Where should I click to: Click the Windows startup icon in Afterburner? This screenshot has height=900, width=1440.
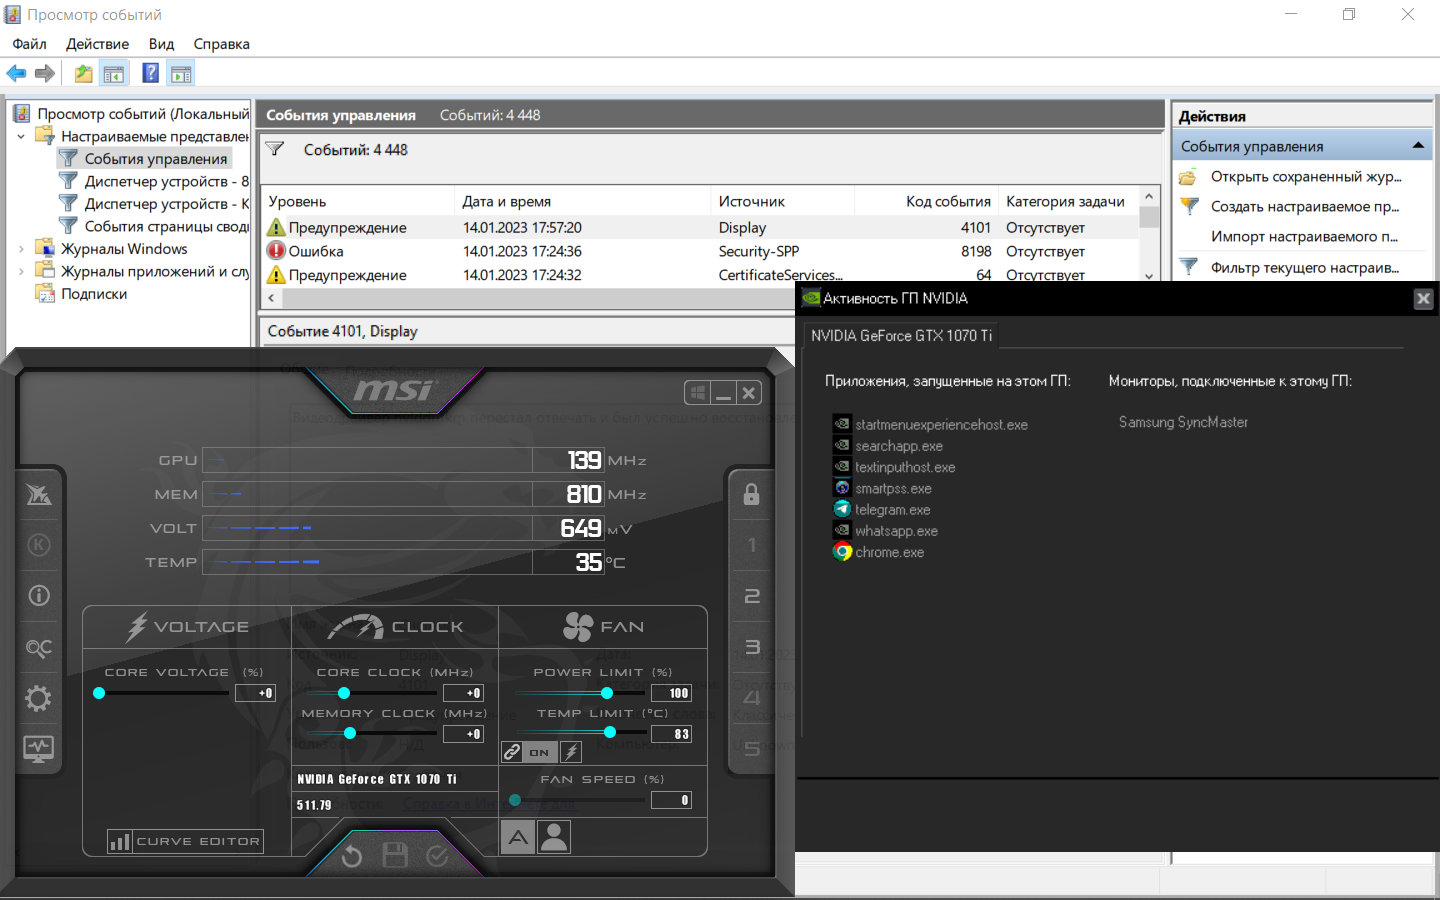pos(698,393)
